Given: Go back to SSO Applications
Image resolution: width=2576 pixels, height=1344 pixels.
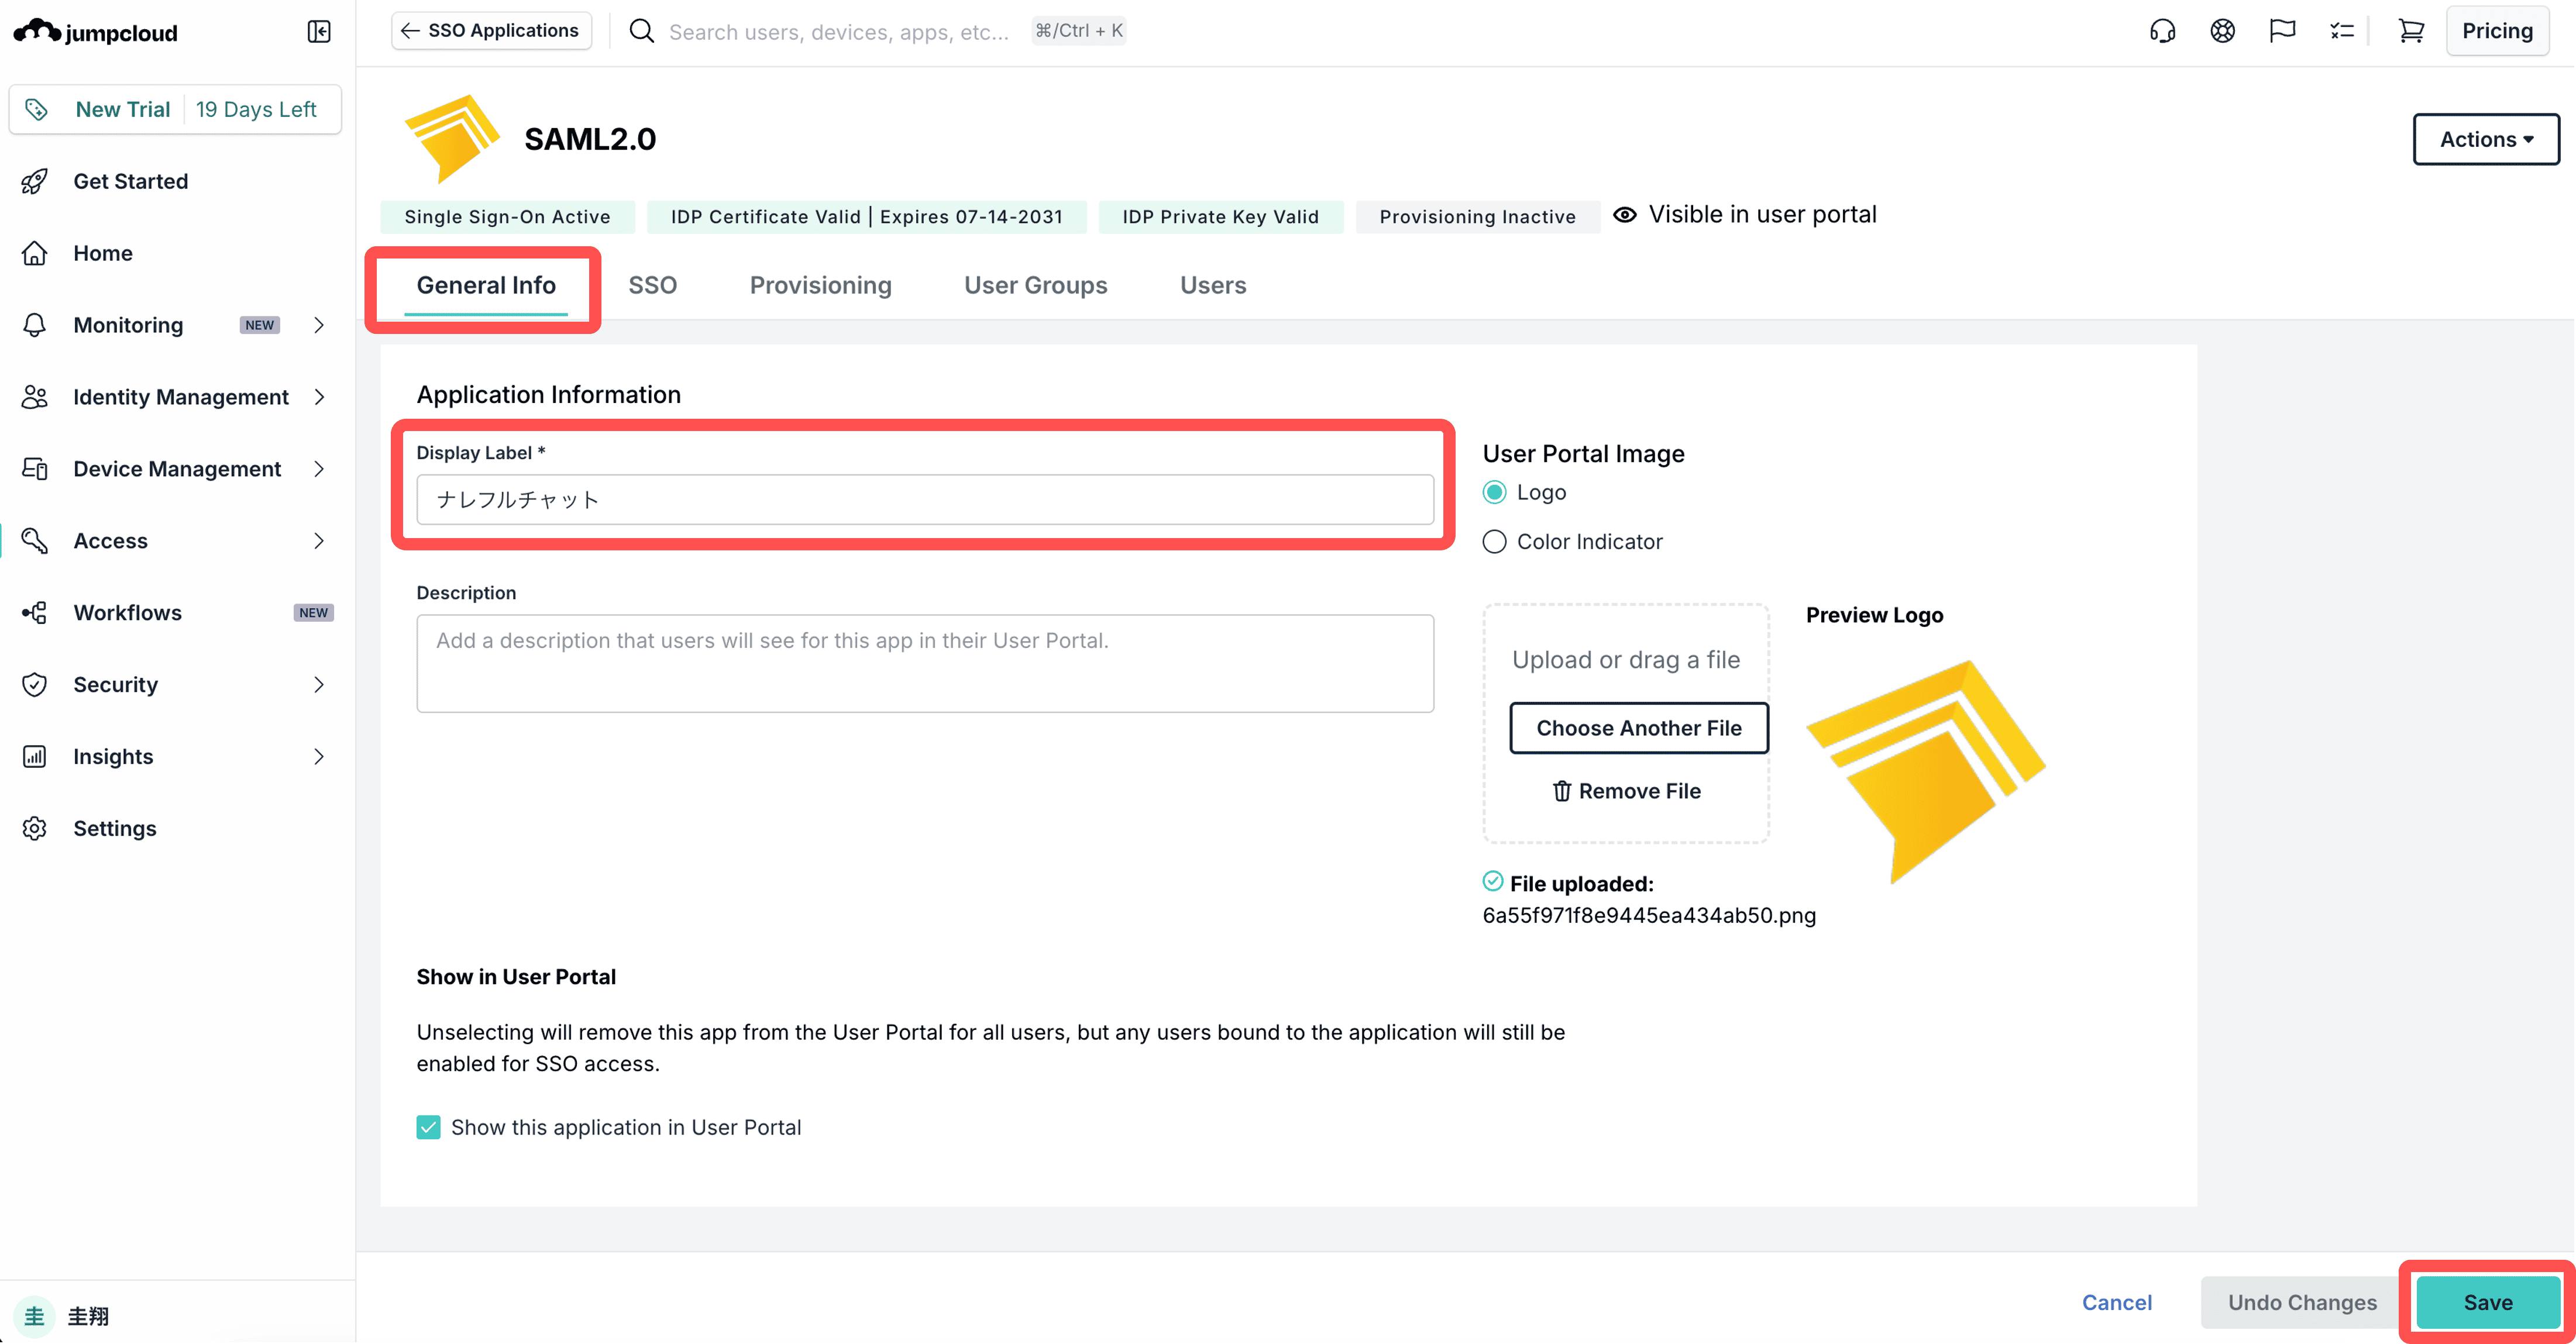Looking at the screenshot, I should point(491,31).
